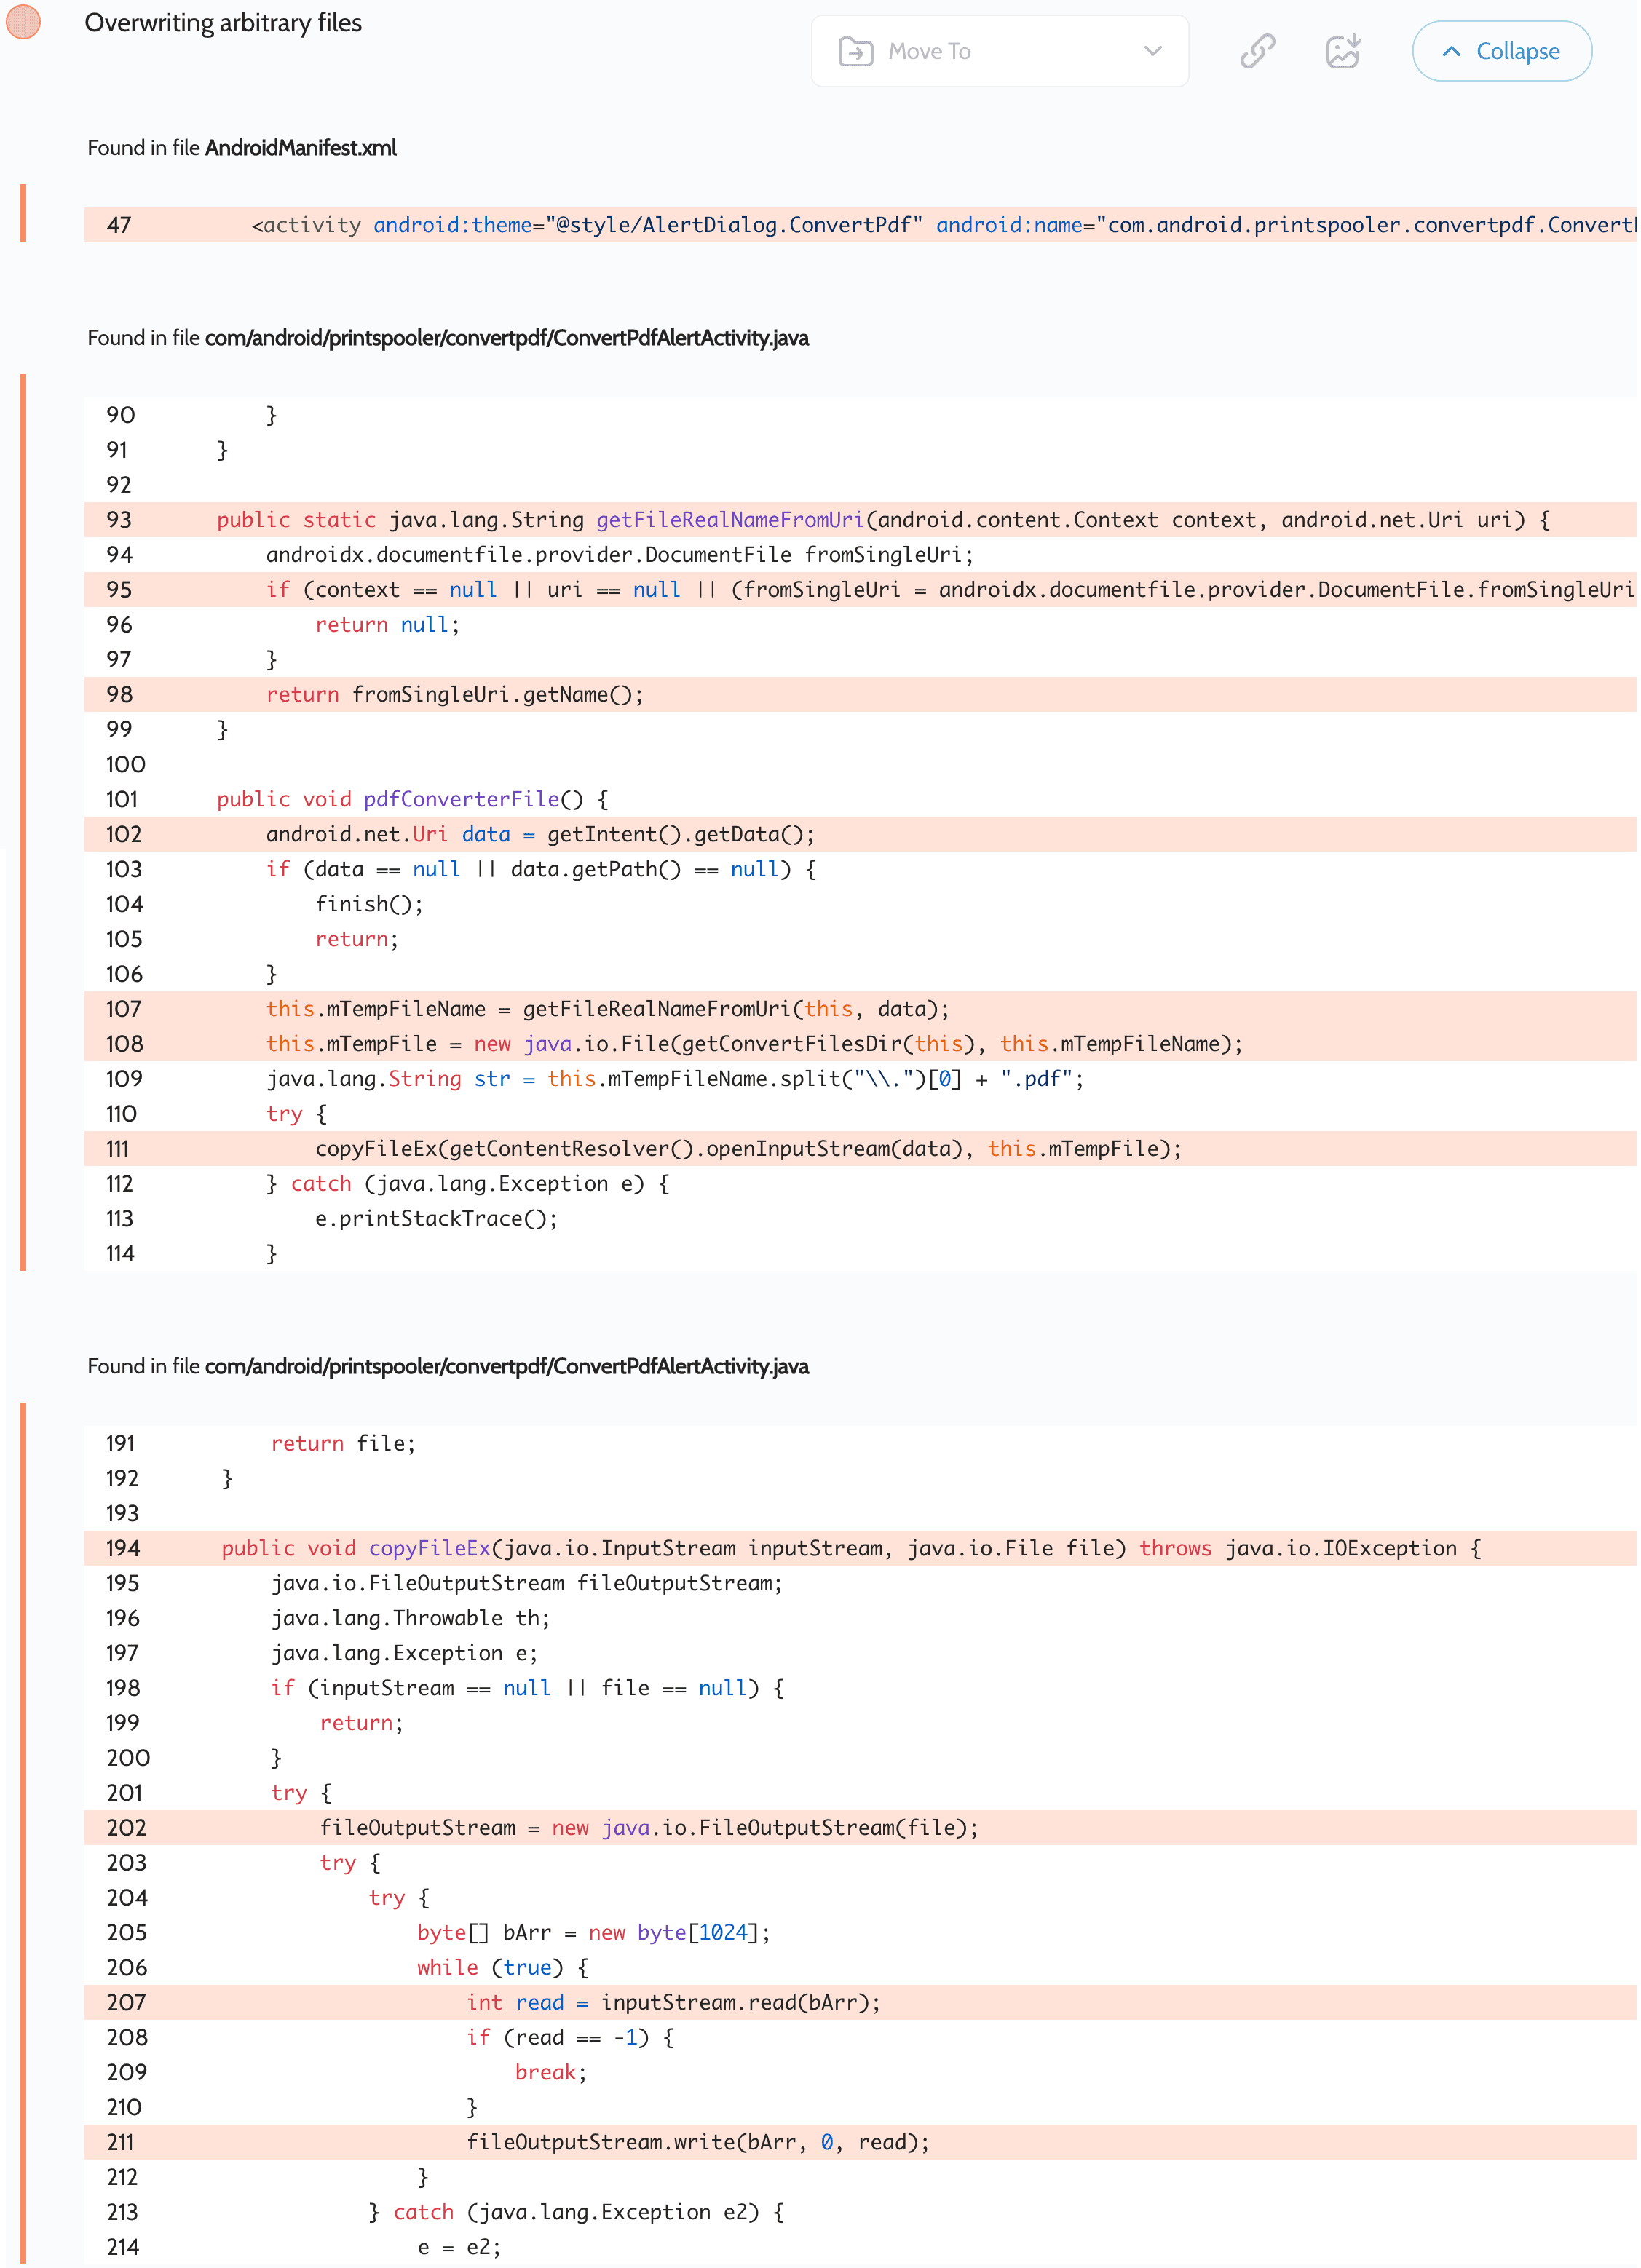
Task: Click line 211 fileOutputStream.write statement
Action: 697,2142
